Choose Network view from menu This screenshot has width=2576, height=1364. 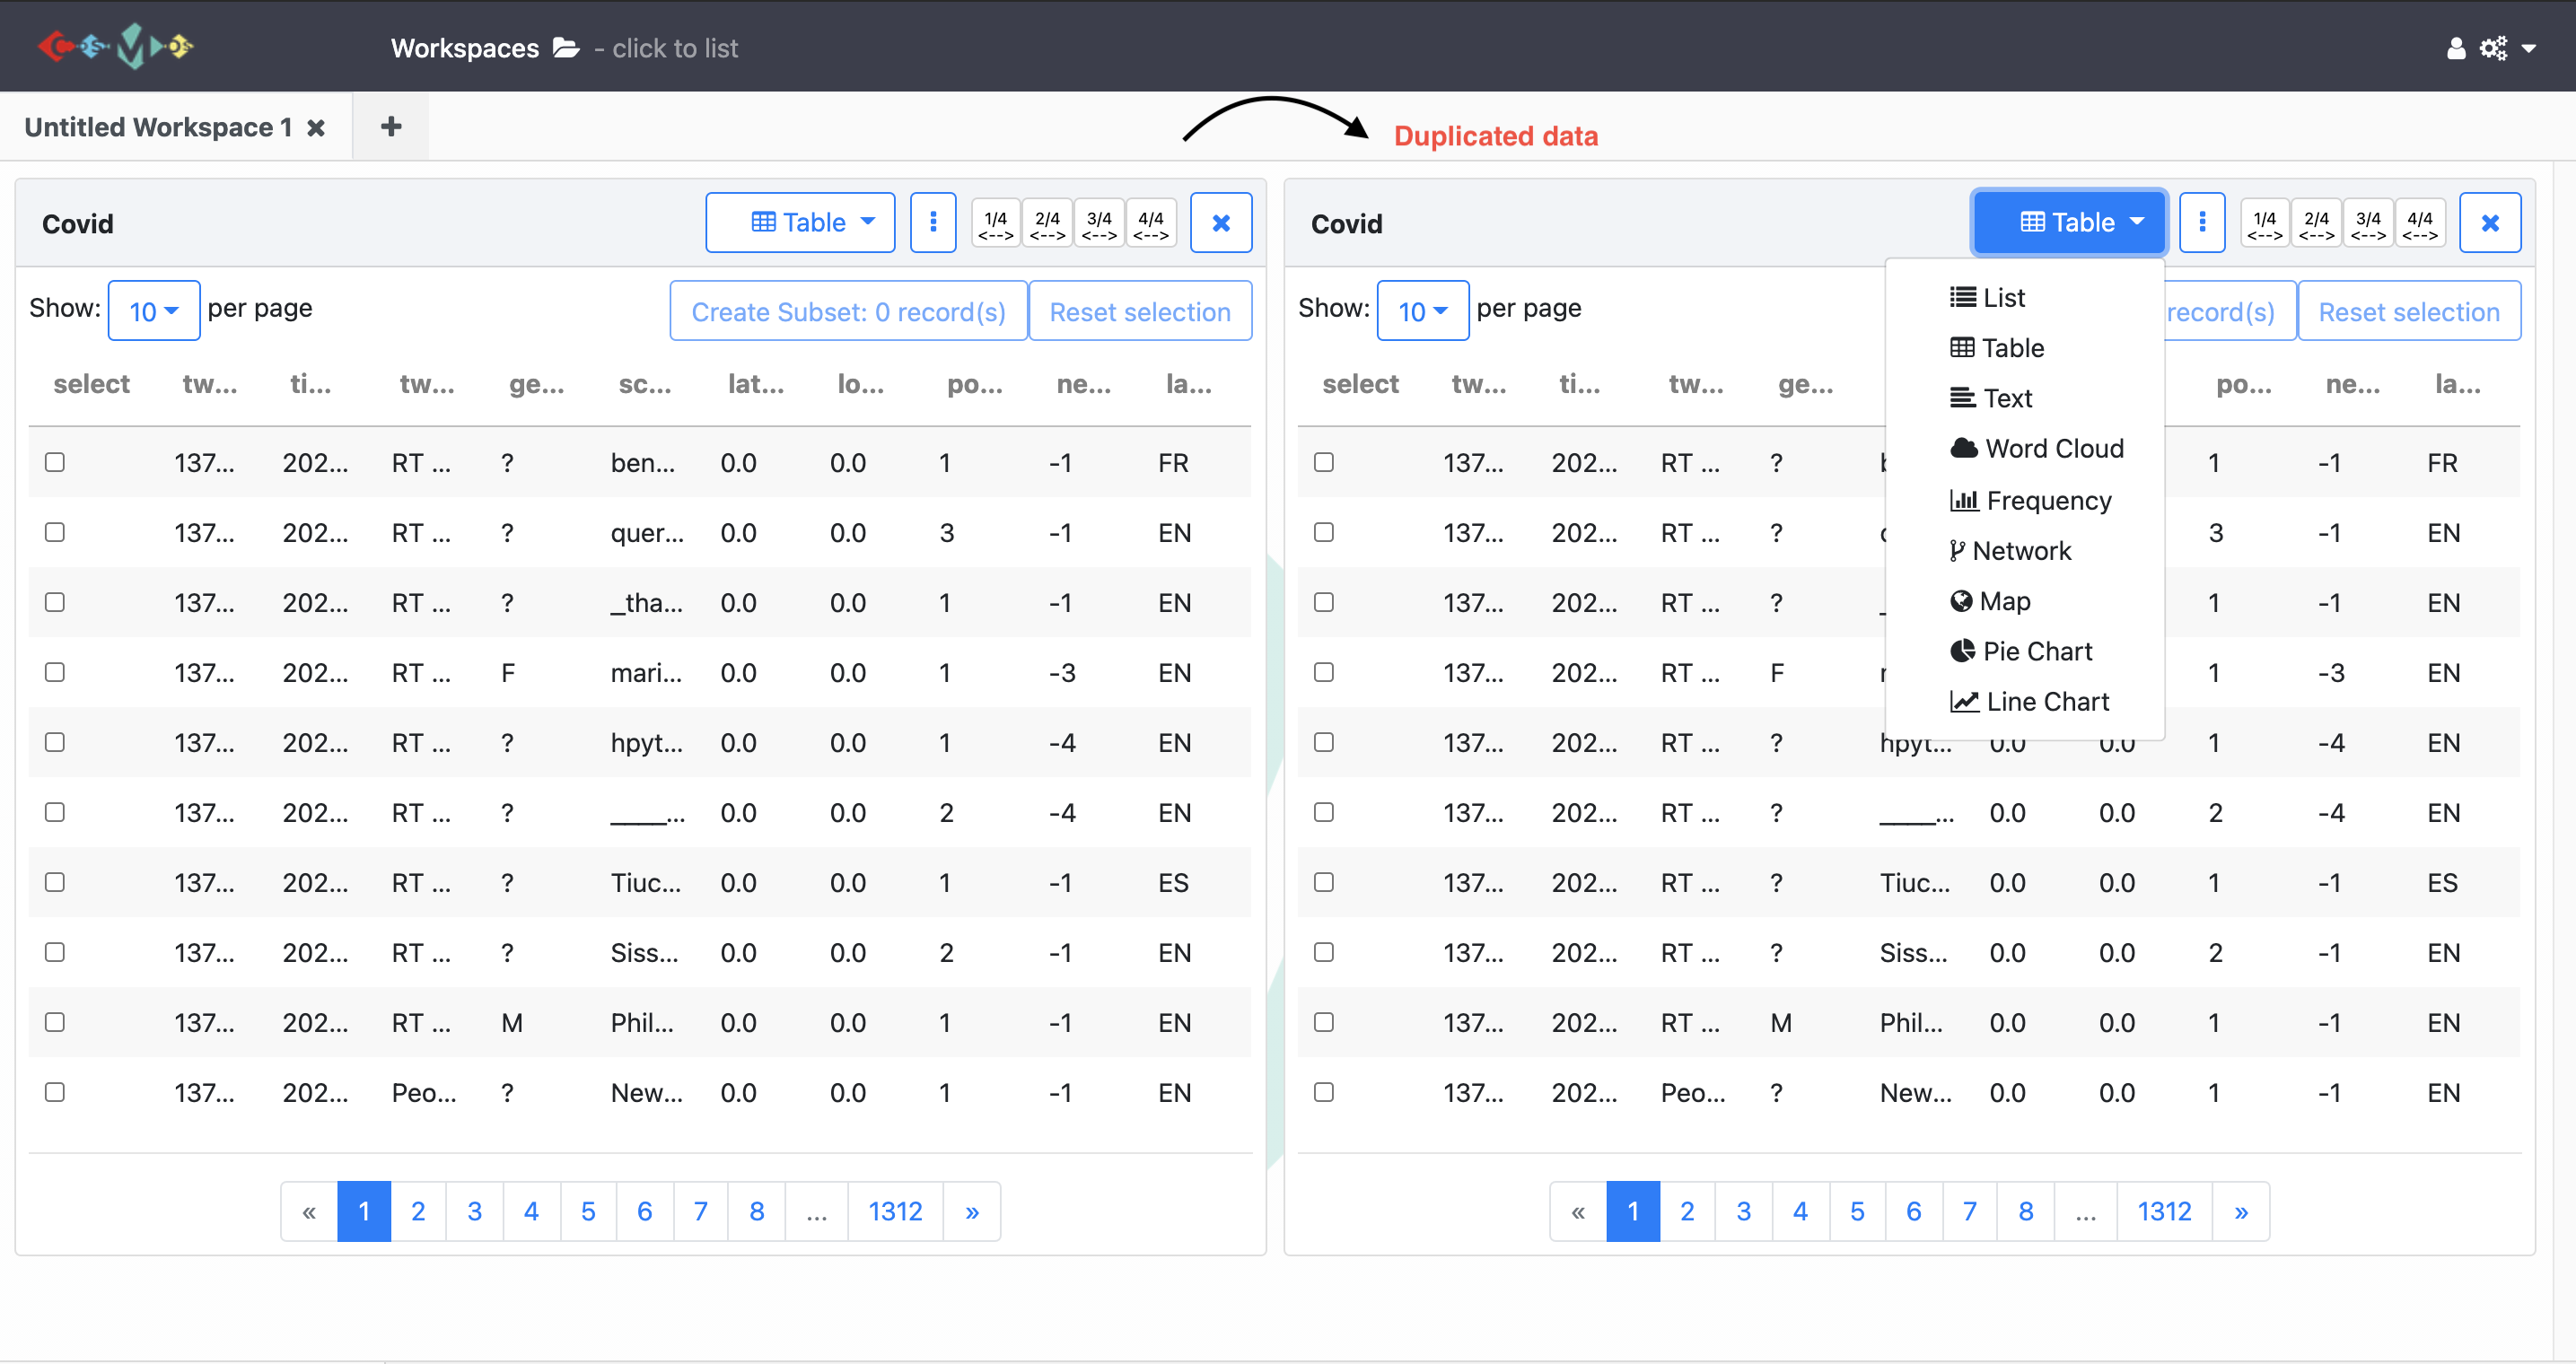tap(2025, 550)
